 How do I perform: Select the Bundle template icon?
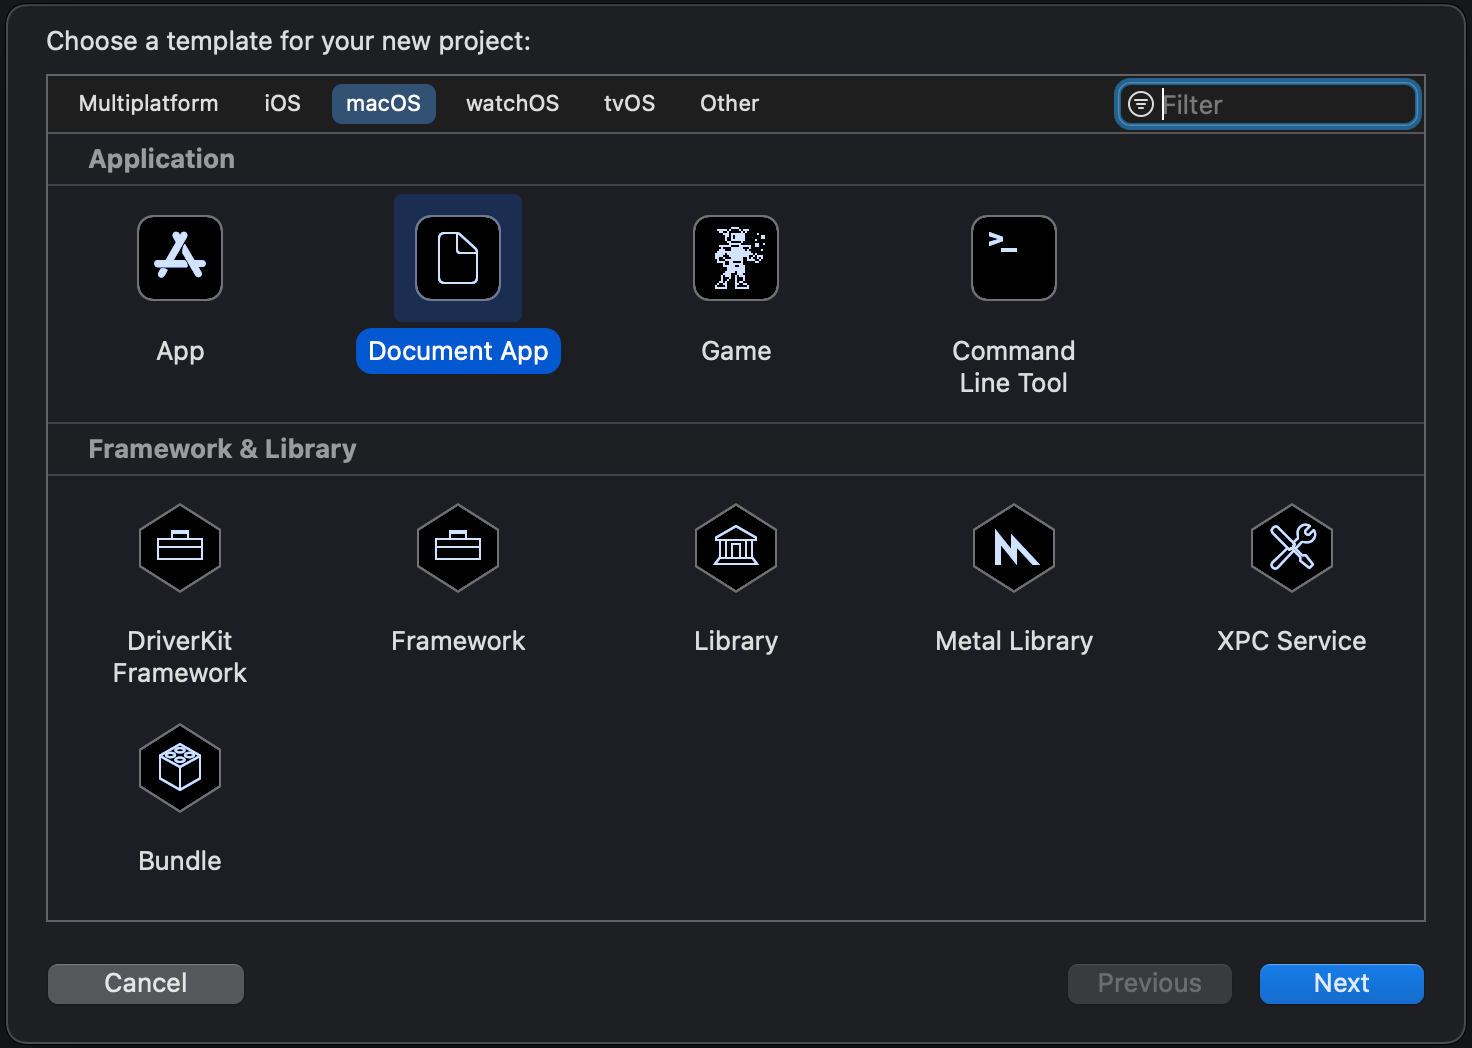(180, 768)
